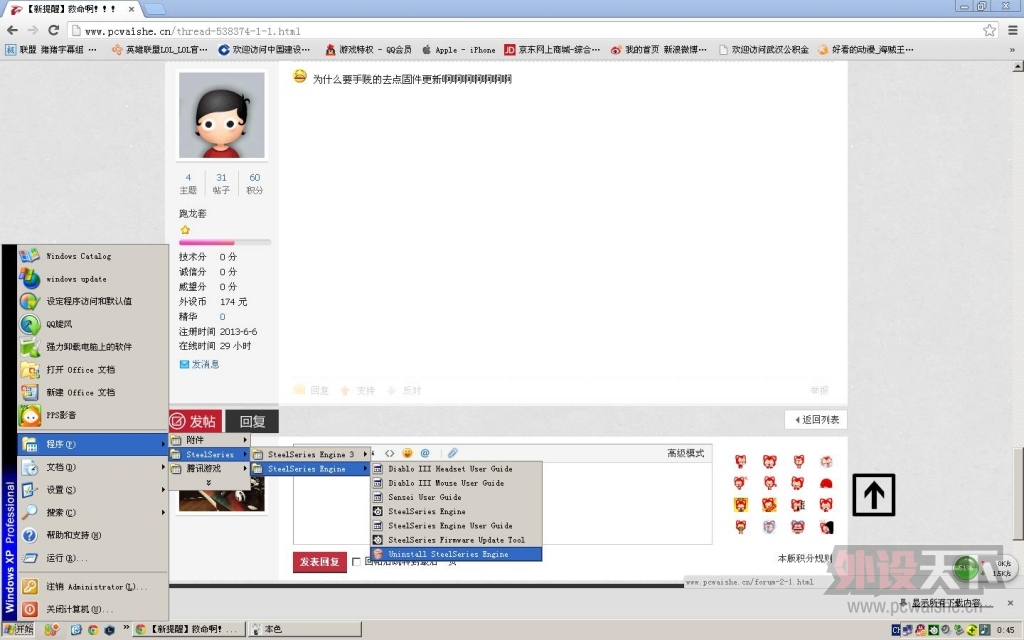
Task: Click 打开 Office 文档 in Start menu
Action: [93, 370]
